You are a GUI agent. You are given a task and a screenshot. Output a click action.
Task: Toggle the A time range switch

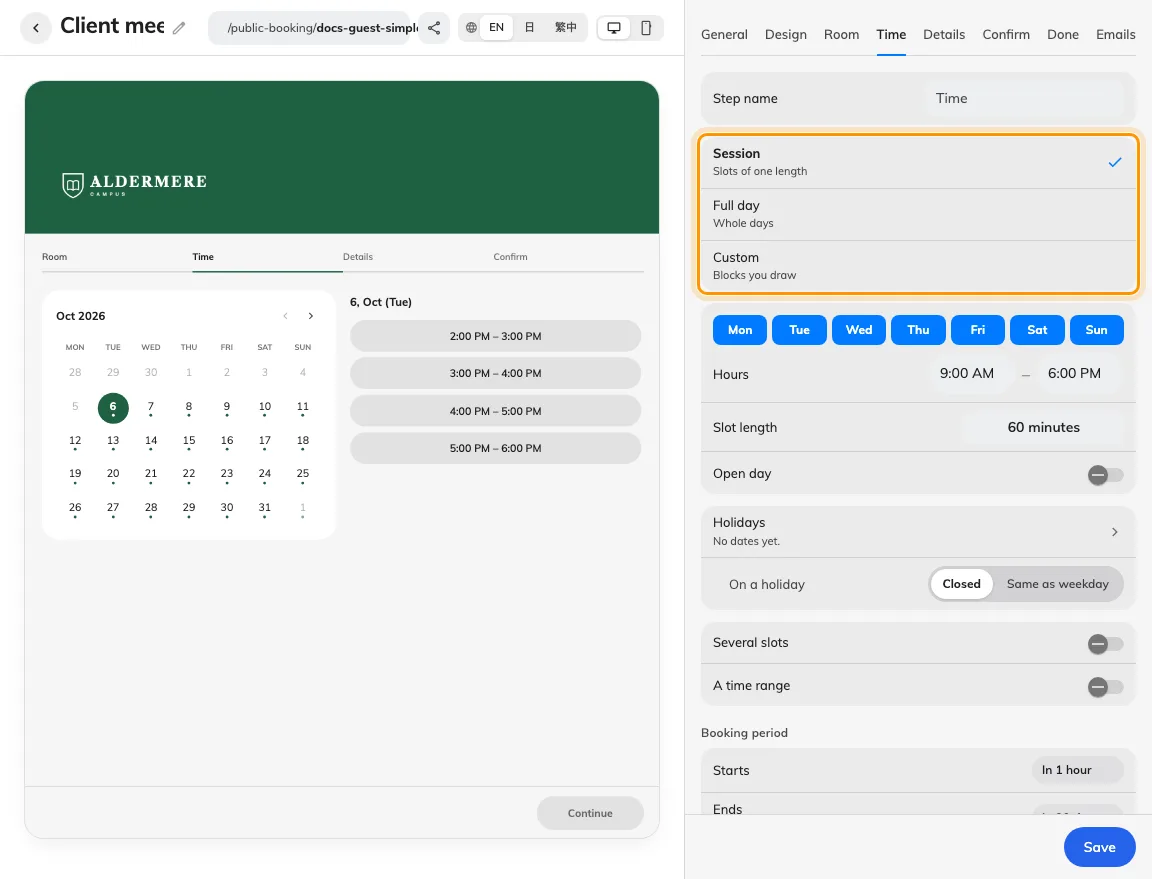1105,686
